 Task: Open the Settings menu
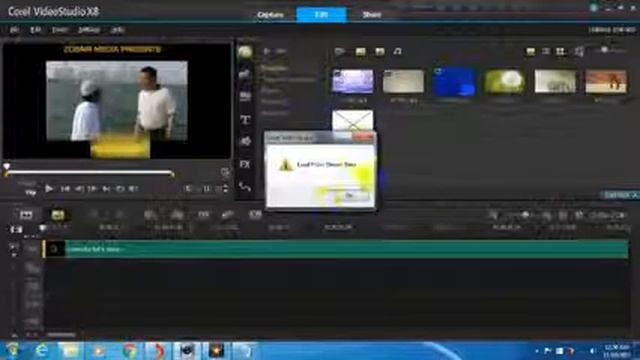89,30
